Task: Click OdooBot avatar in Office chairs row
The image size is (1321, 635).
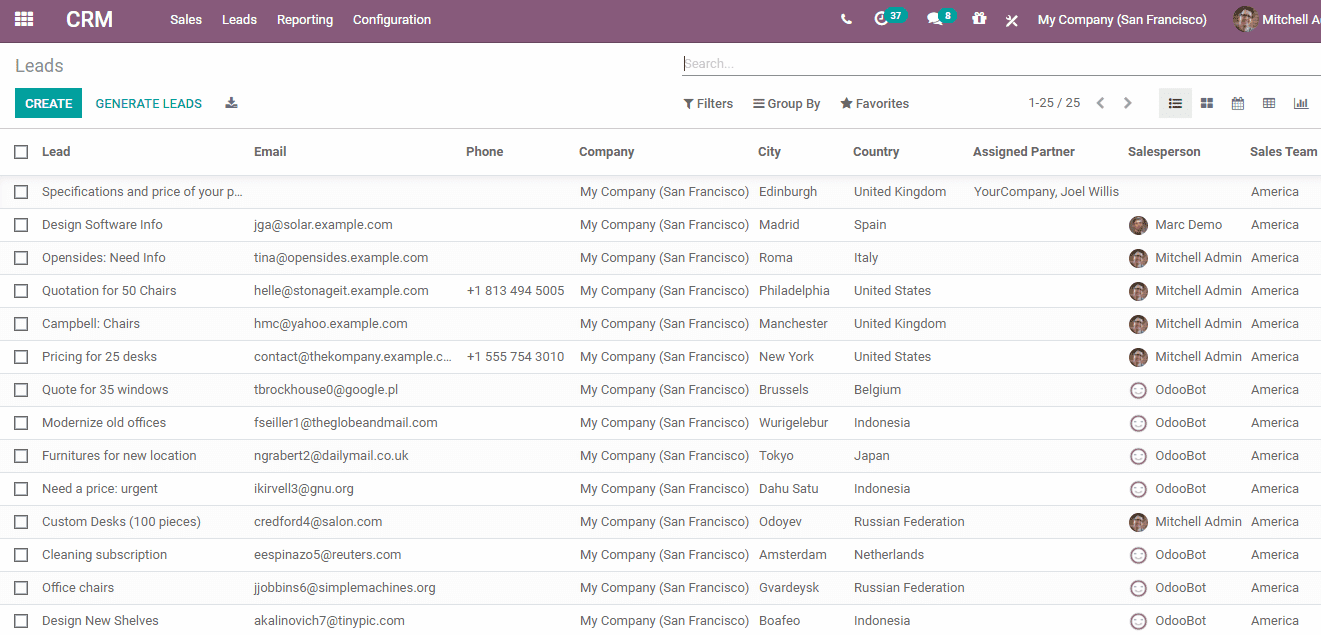Action: [x=1138, y=588]
